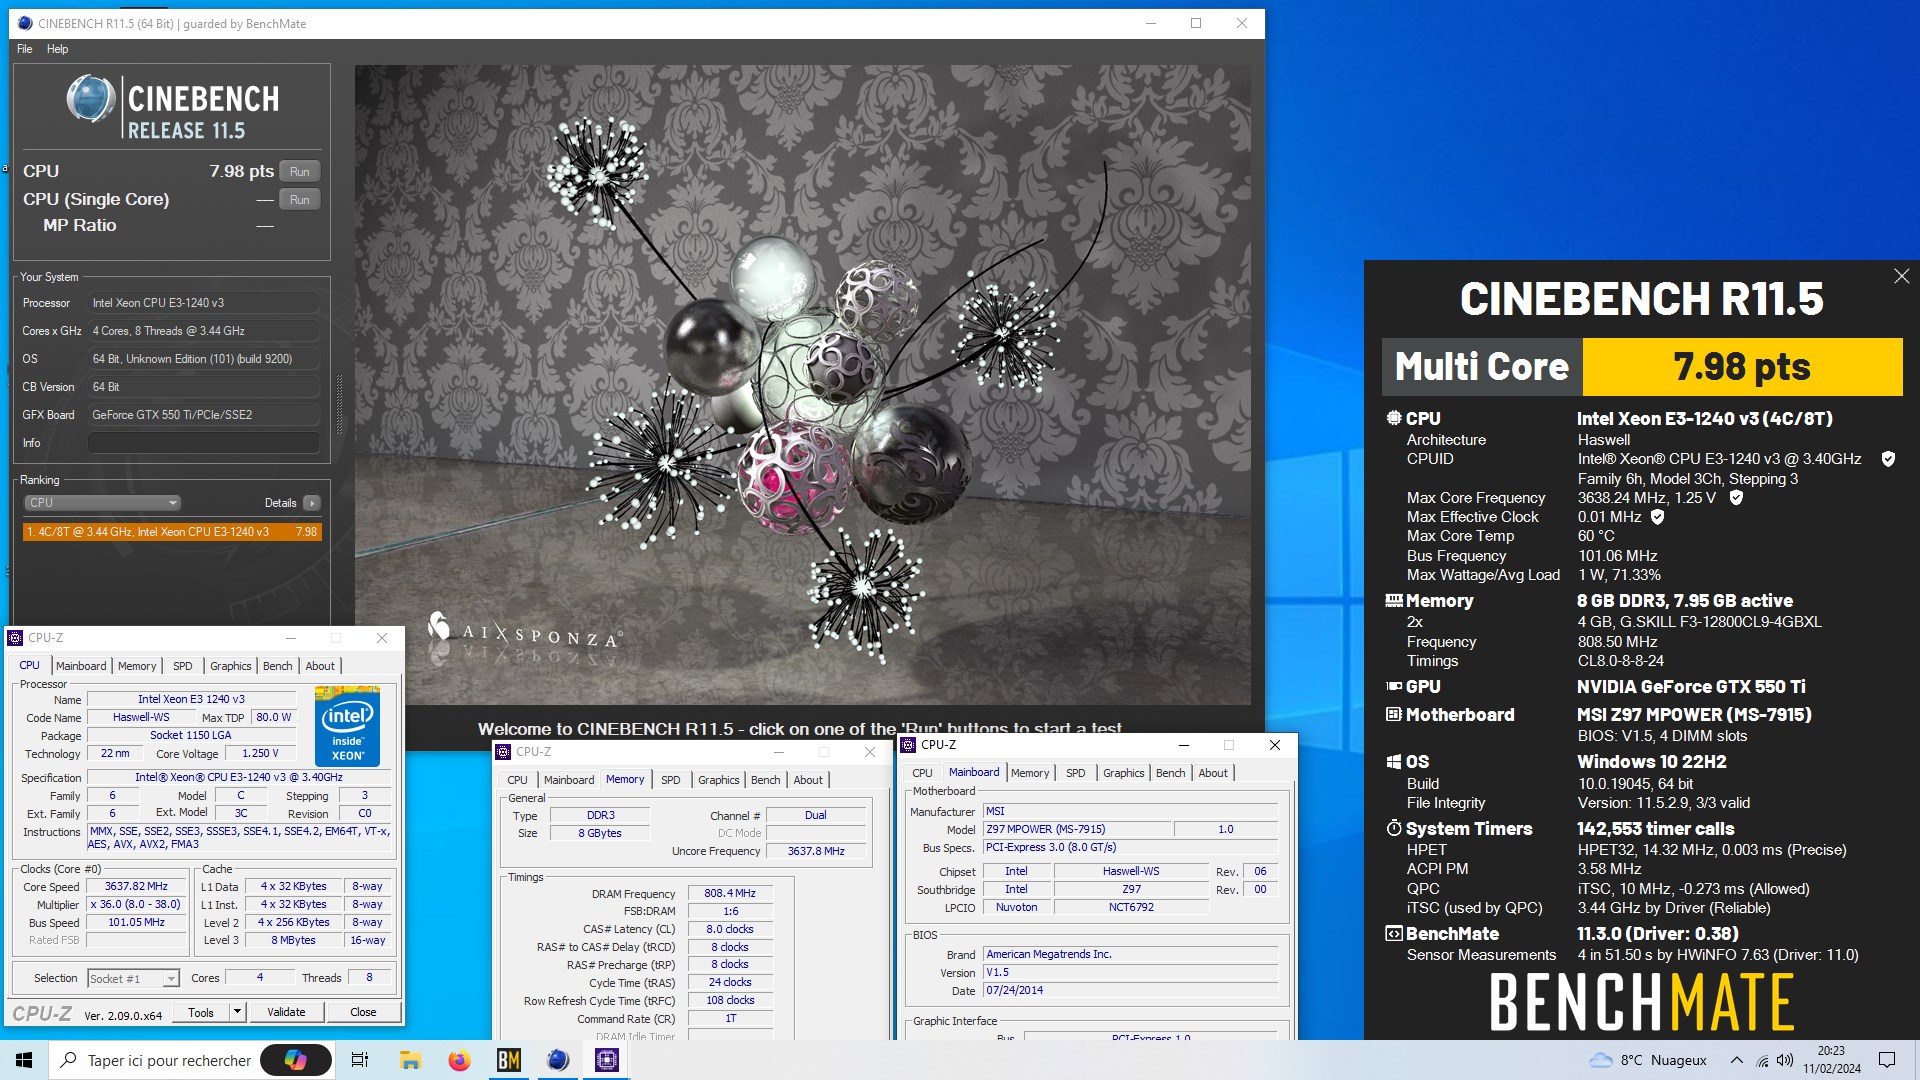Click the Motherboard icon in BenchMate panel
Screen dimensions: 1920x1080
[1393, 715]
